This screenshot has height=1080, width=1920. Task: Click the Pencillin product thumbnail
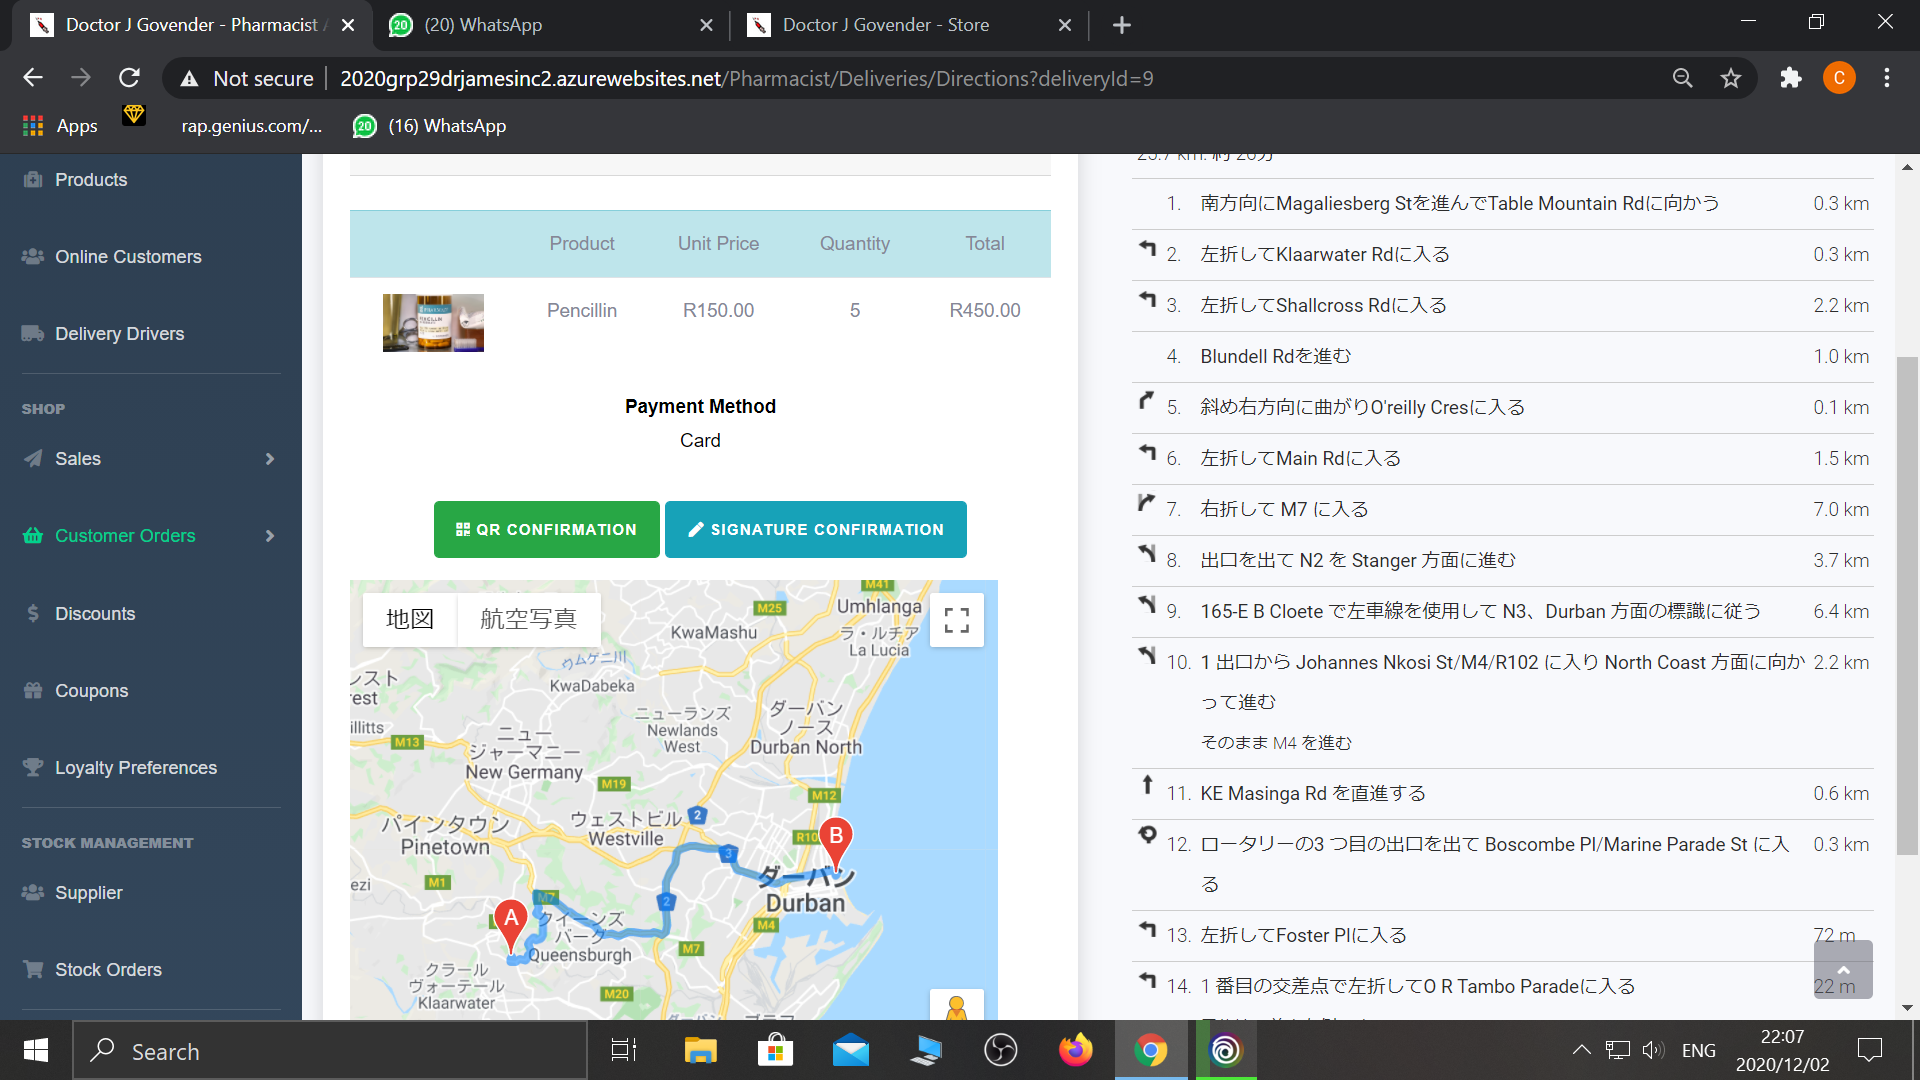[433, 322]
